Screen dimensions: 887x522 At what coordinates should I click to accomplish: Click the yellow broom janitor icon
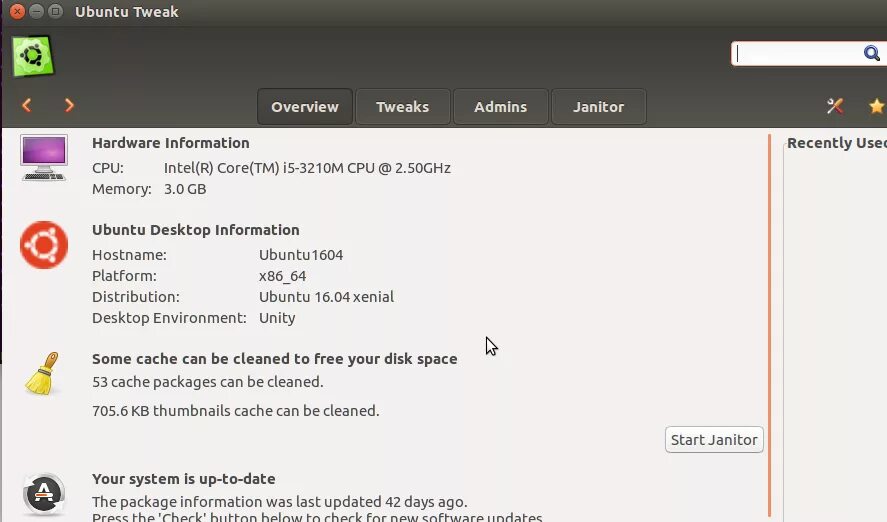point(43,374)
